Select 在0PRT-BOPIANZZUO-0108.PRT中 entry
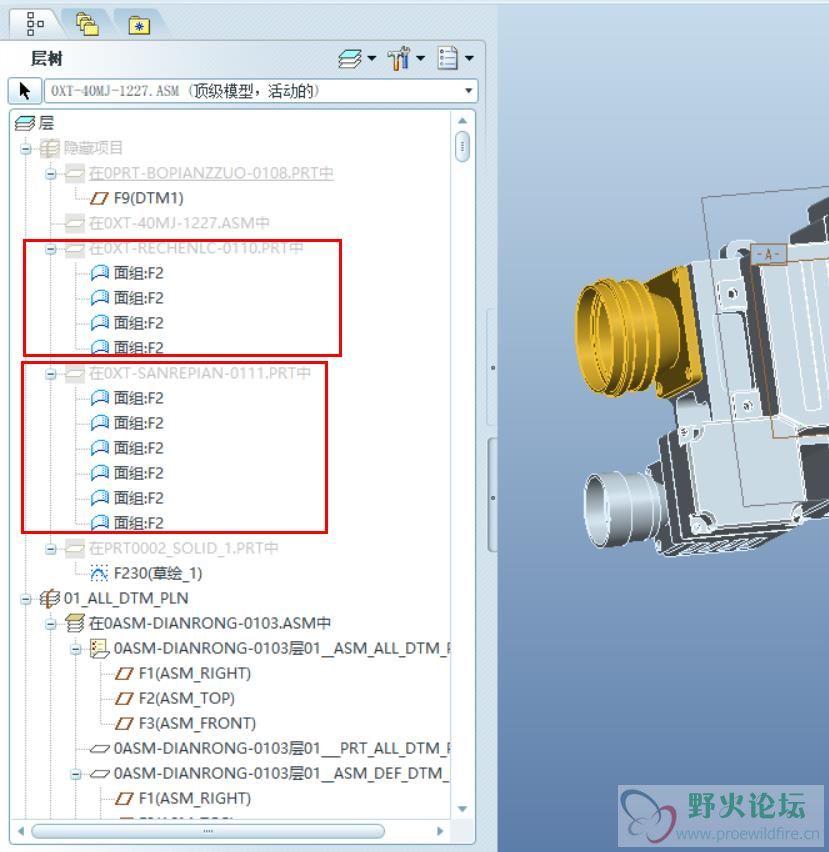Image resolution: width=829 pixels, height=852 pixels. click(x=211, y=173)
